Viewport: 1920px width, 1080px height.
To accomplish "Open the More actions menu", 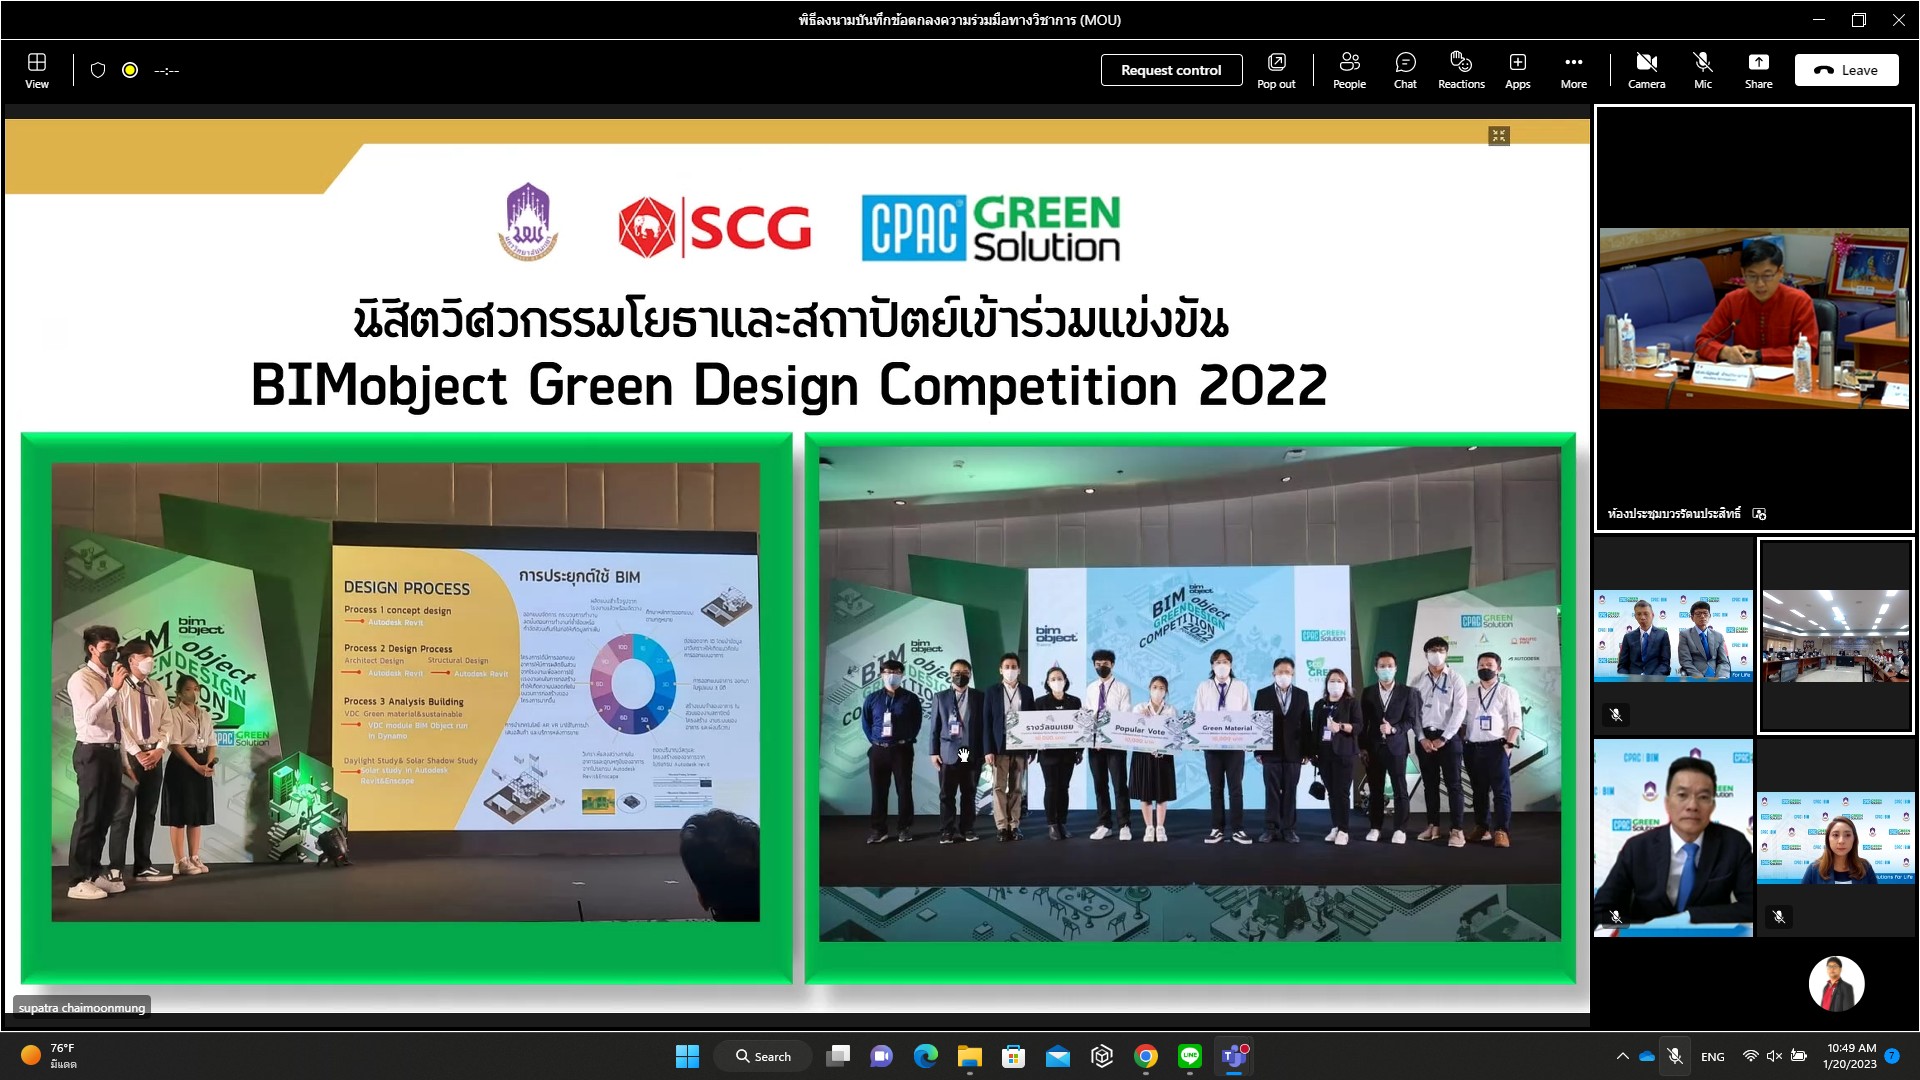I will pyautogui.click(x=1573, y=70).
